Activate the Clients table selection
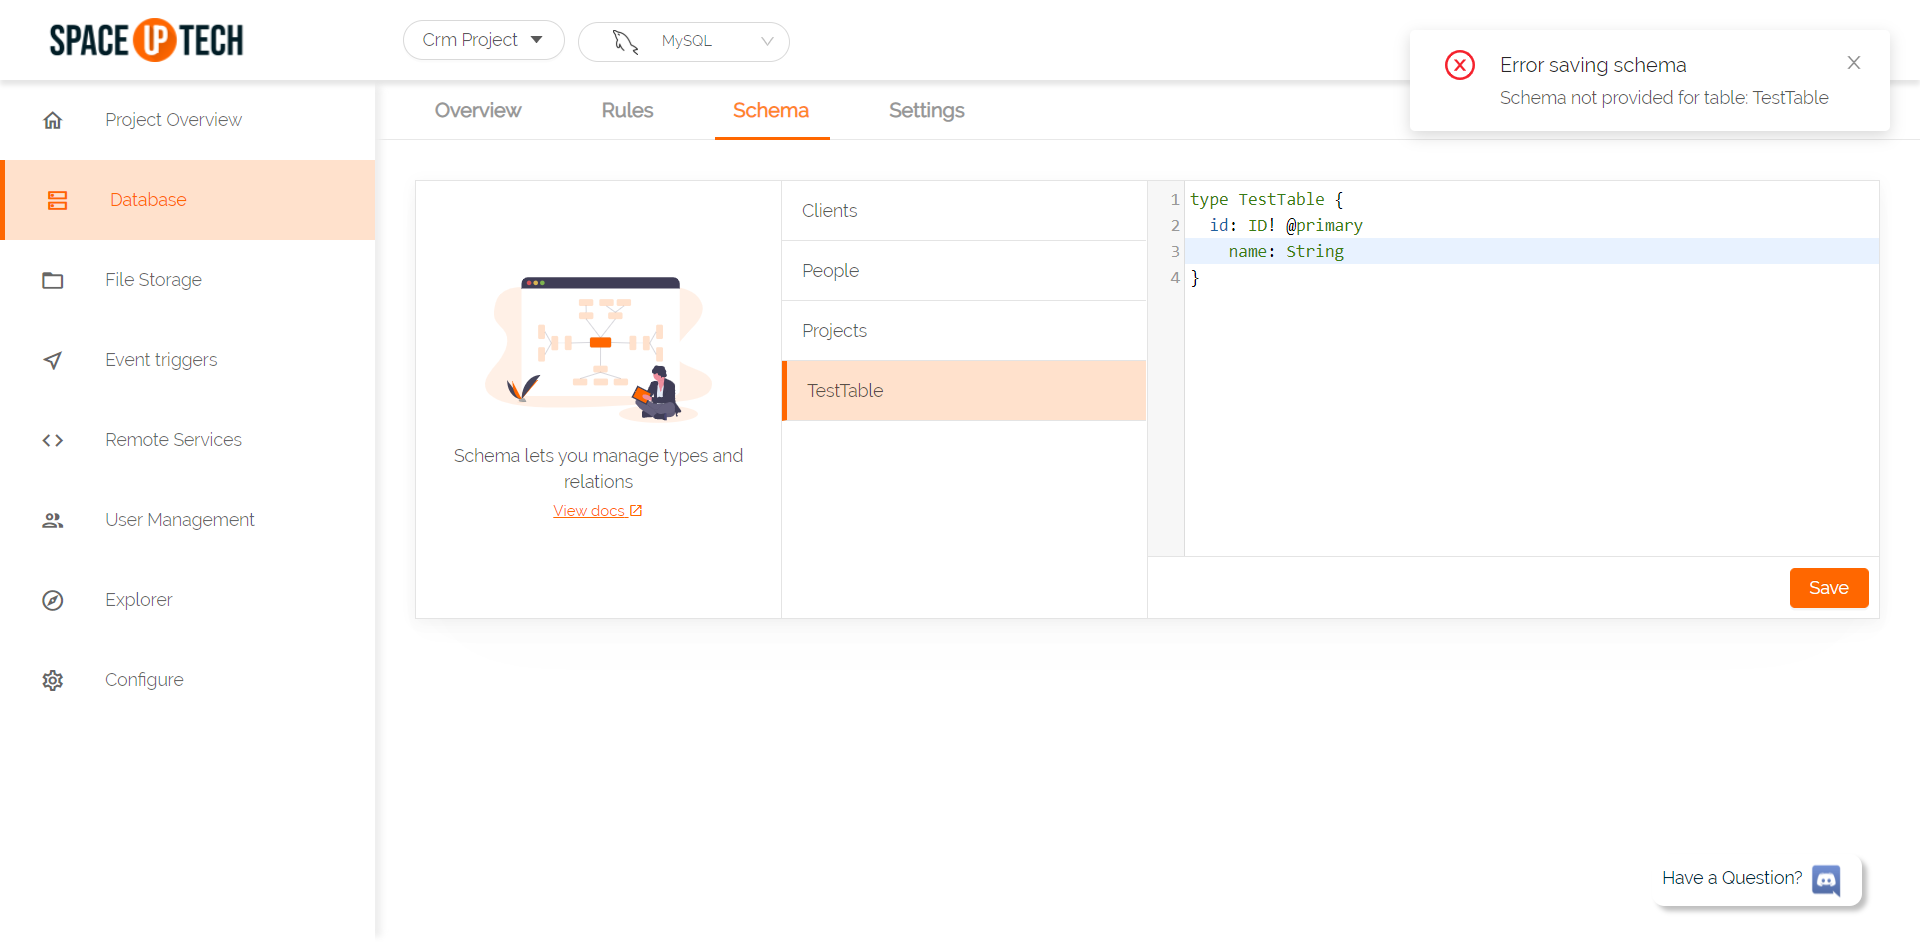The image size is (1920, 943). point(829,210)
